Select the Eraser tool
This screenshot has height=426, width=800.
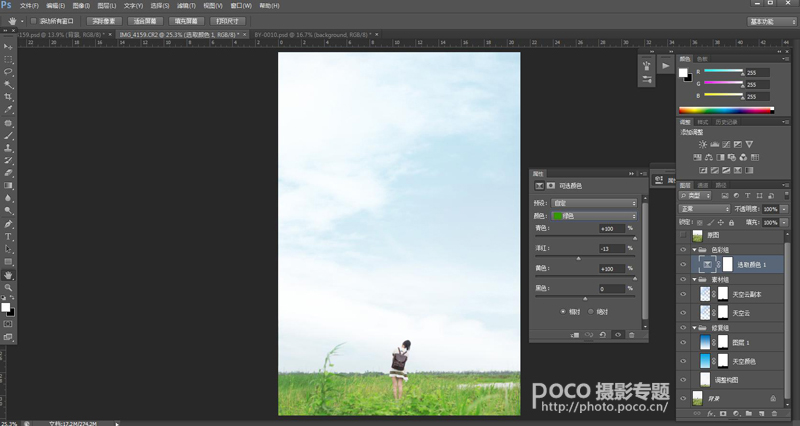click(x=8, y=173)
